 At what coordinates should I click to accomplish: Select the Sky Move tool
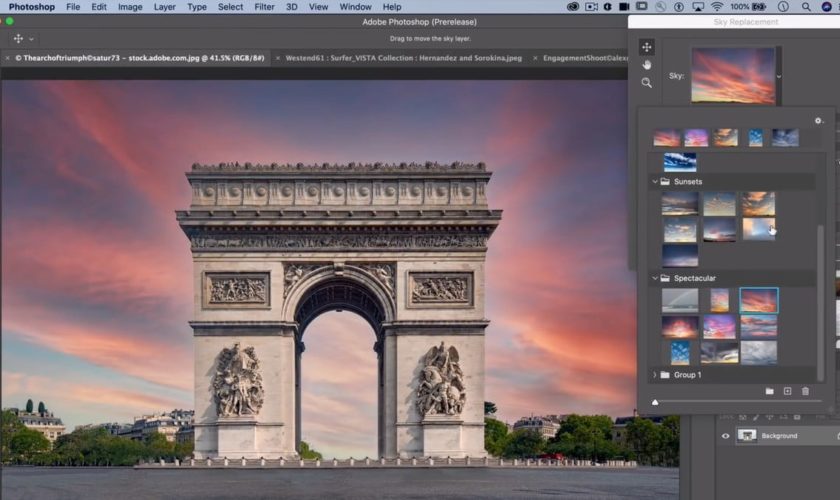(x=647, y=47)
